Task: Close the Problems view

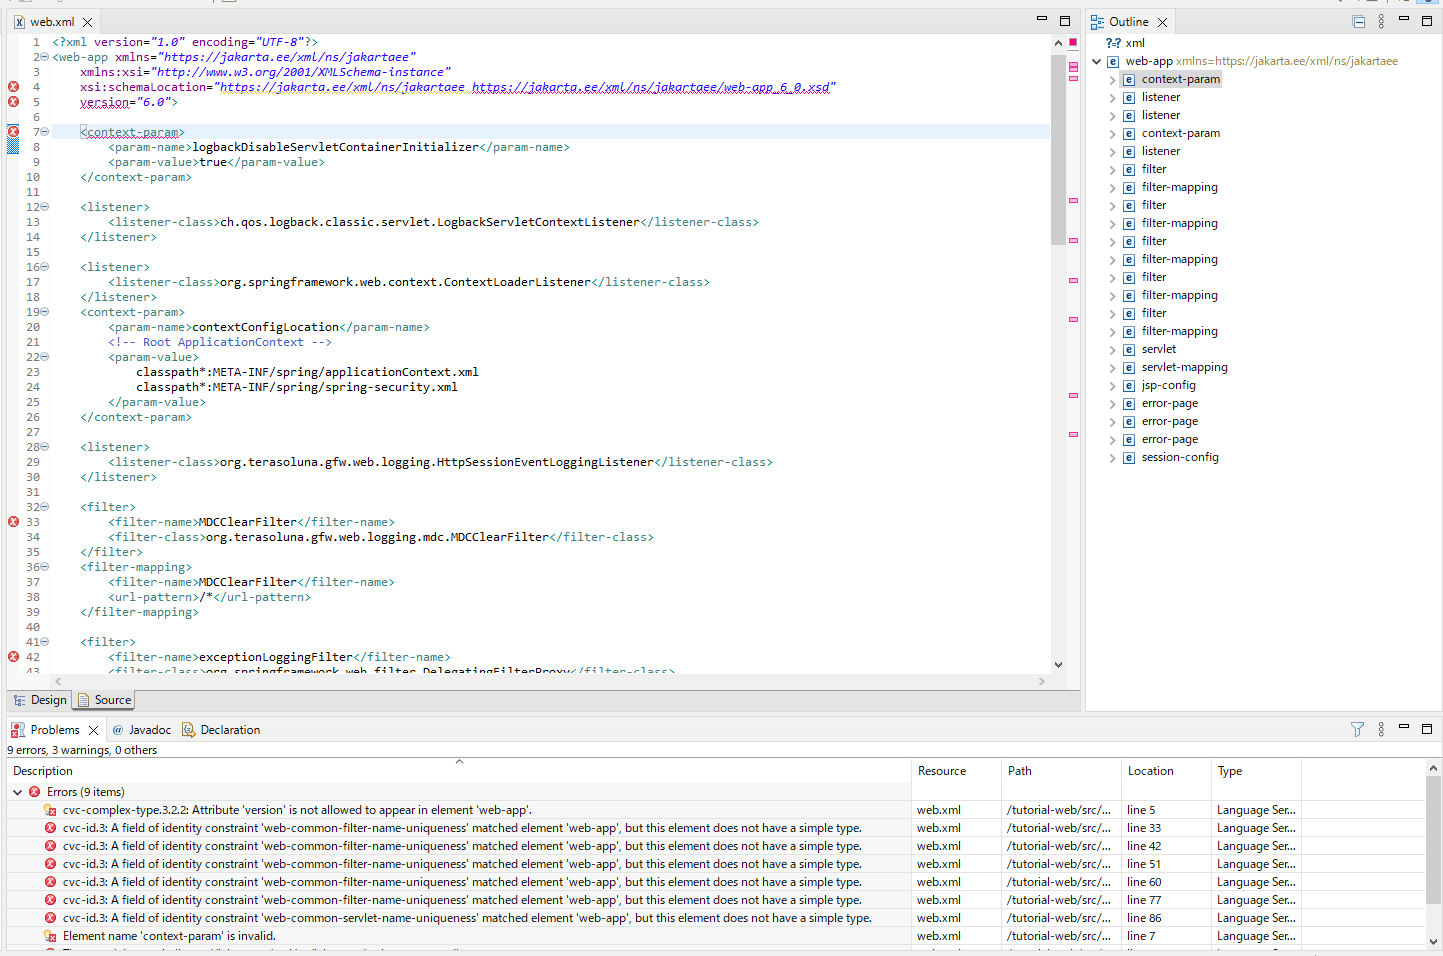Action: point(93,730)
